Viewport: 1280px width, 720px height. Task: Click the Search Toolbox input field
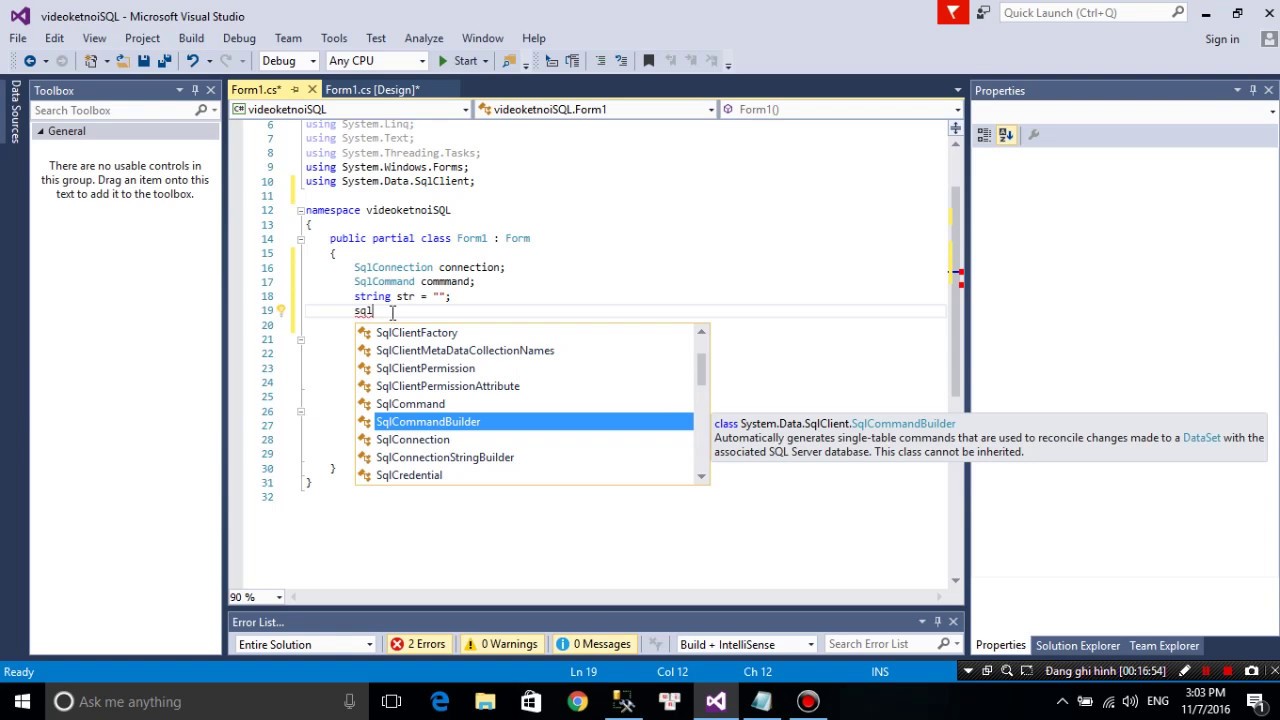(x=113, y=110)
